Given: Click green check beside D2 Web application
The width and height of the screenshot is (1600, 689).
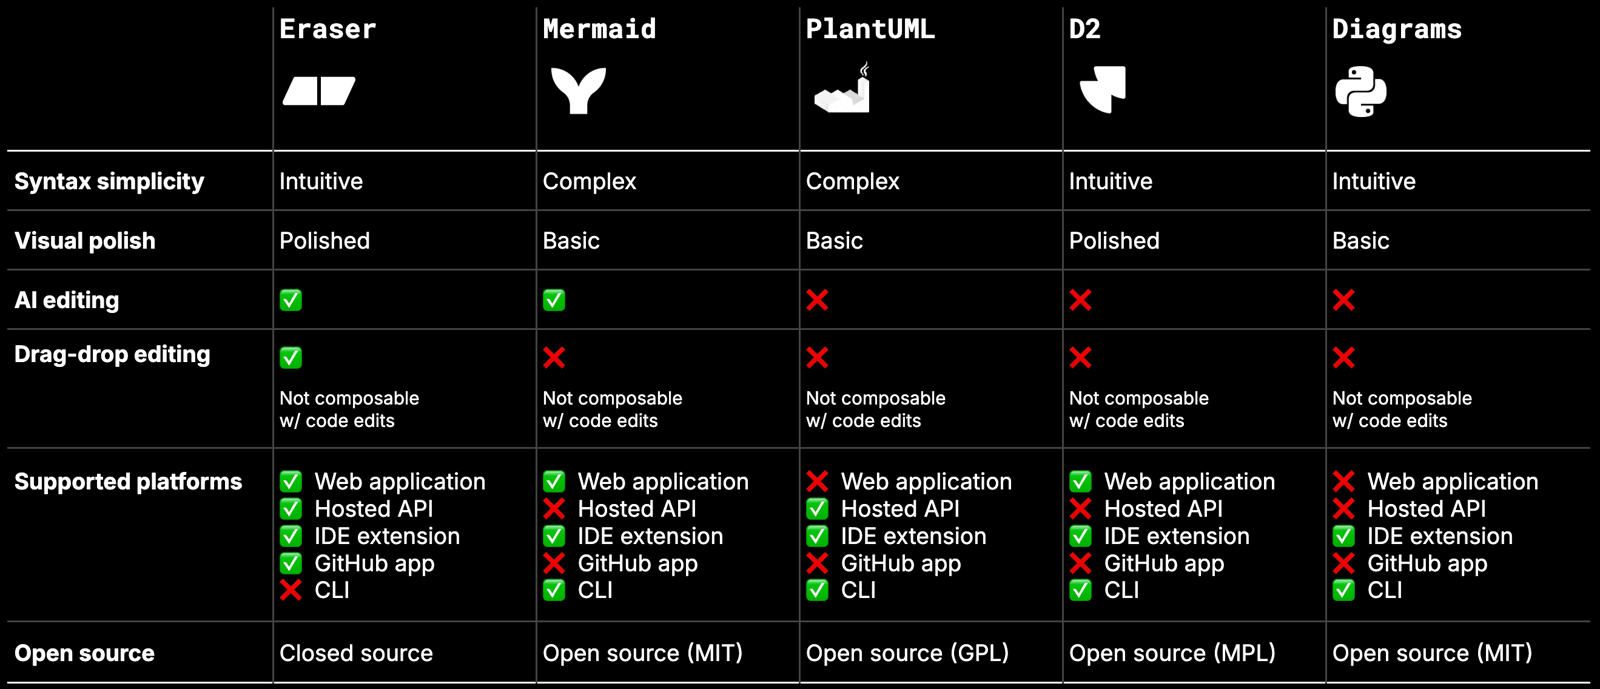Looking at the screenshot, I should (x=1080, y=481).
